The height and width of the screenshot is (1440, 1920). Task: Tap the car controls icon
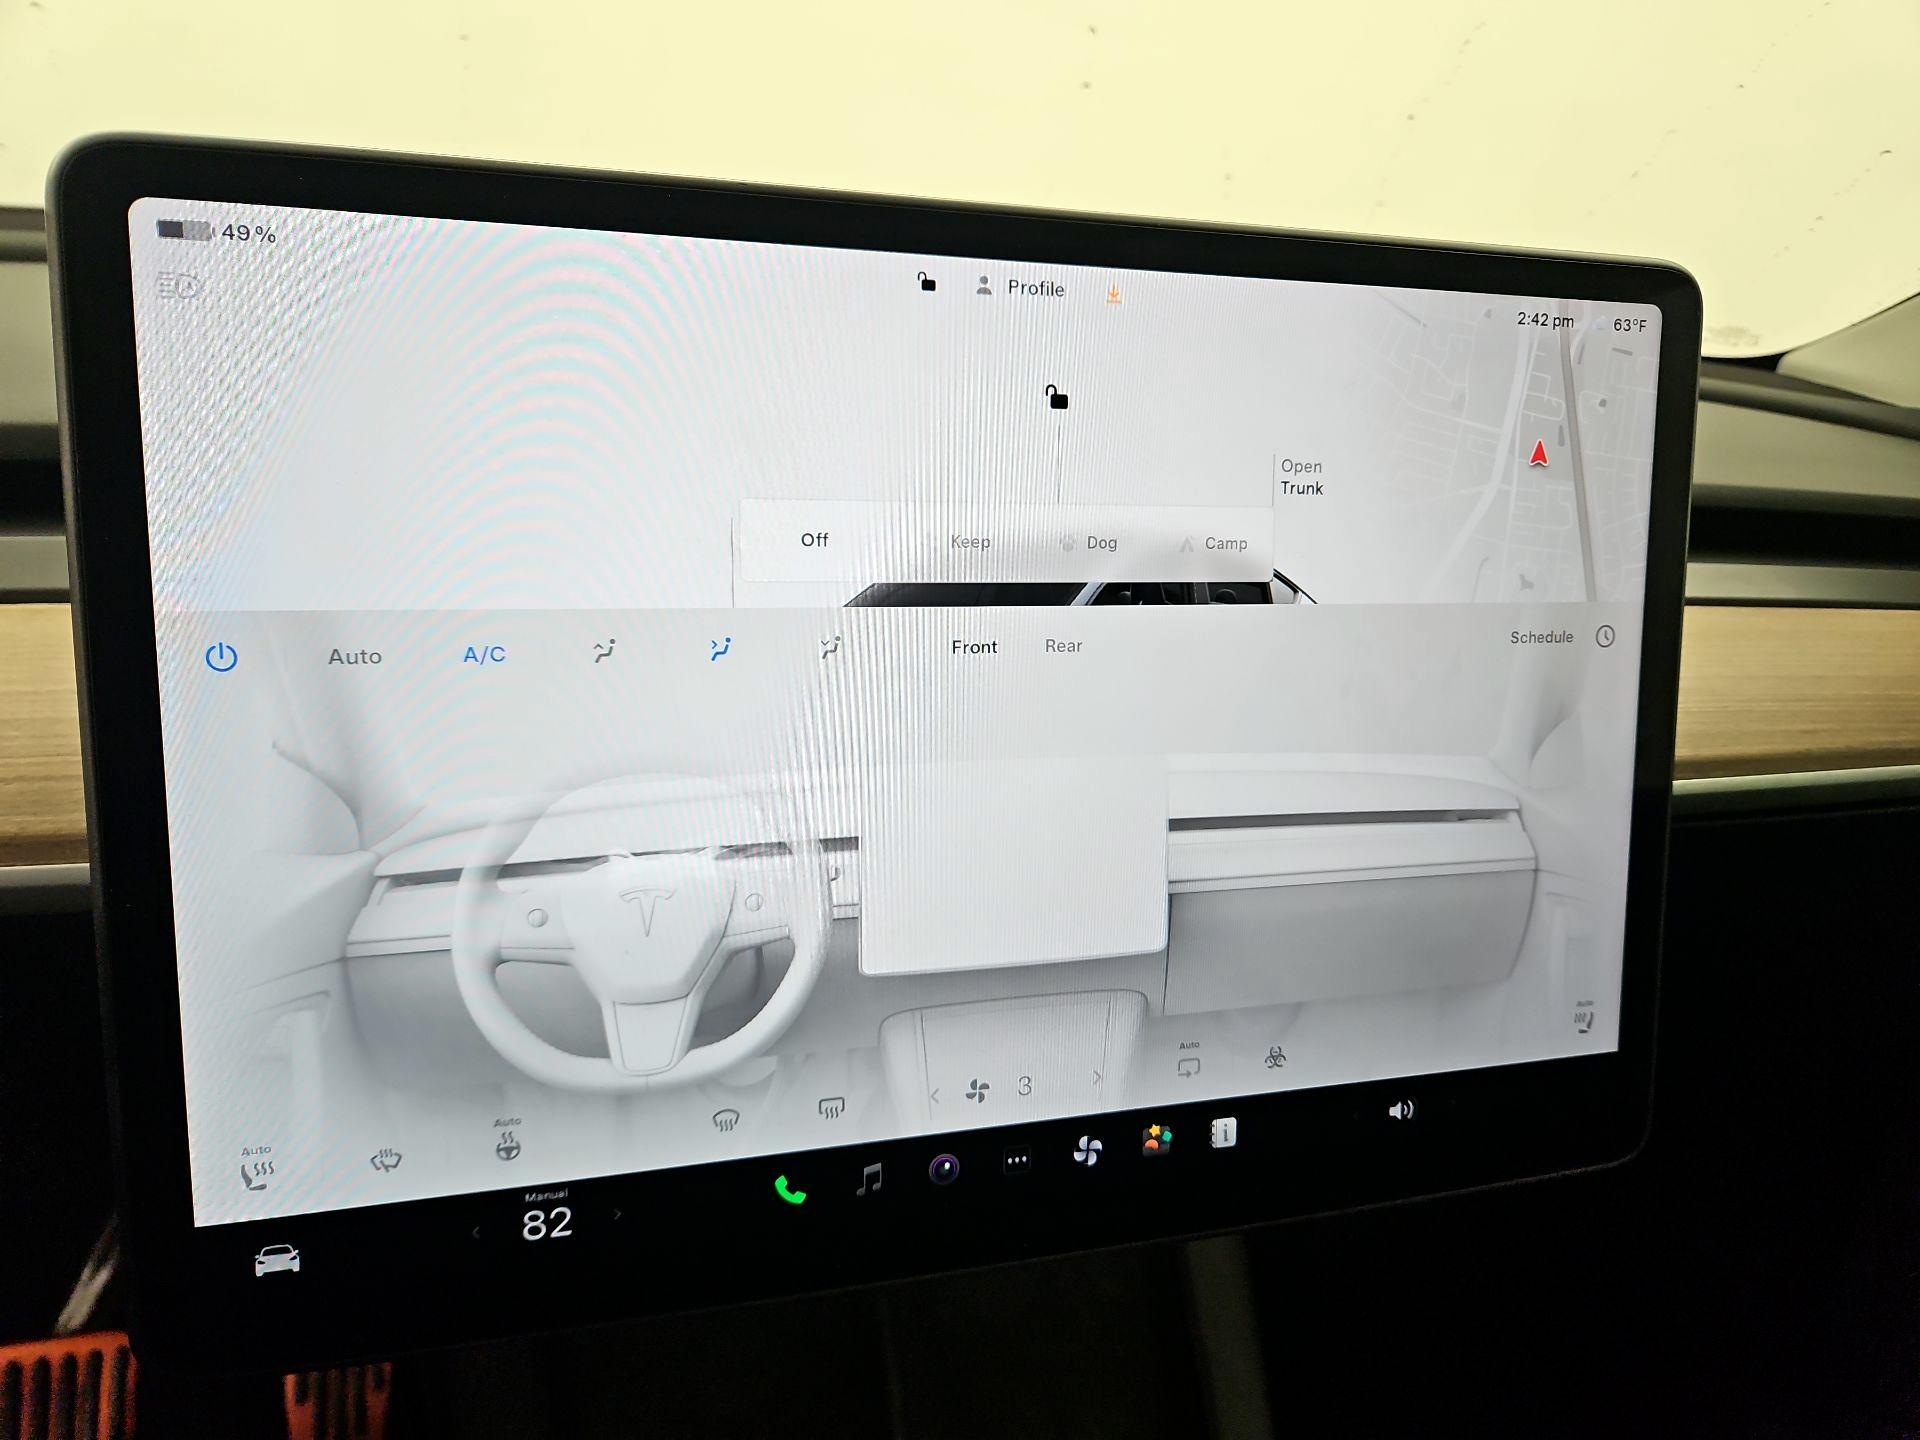click(x=277, y=1260)
